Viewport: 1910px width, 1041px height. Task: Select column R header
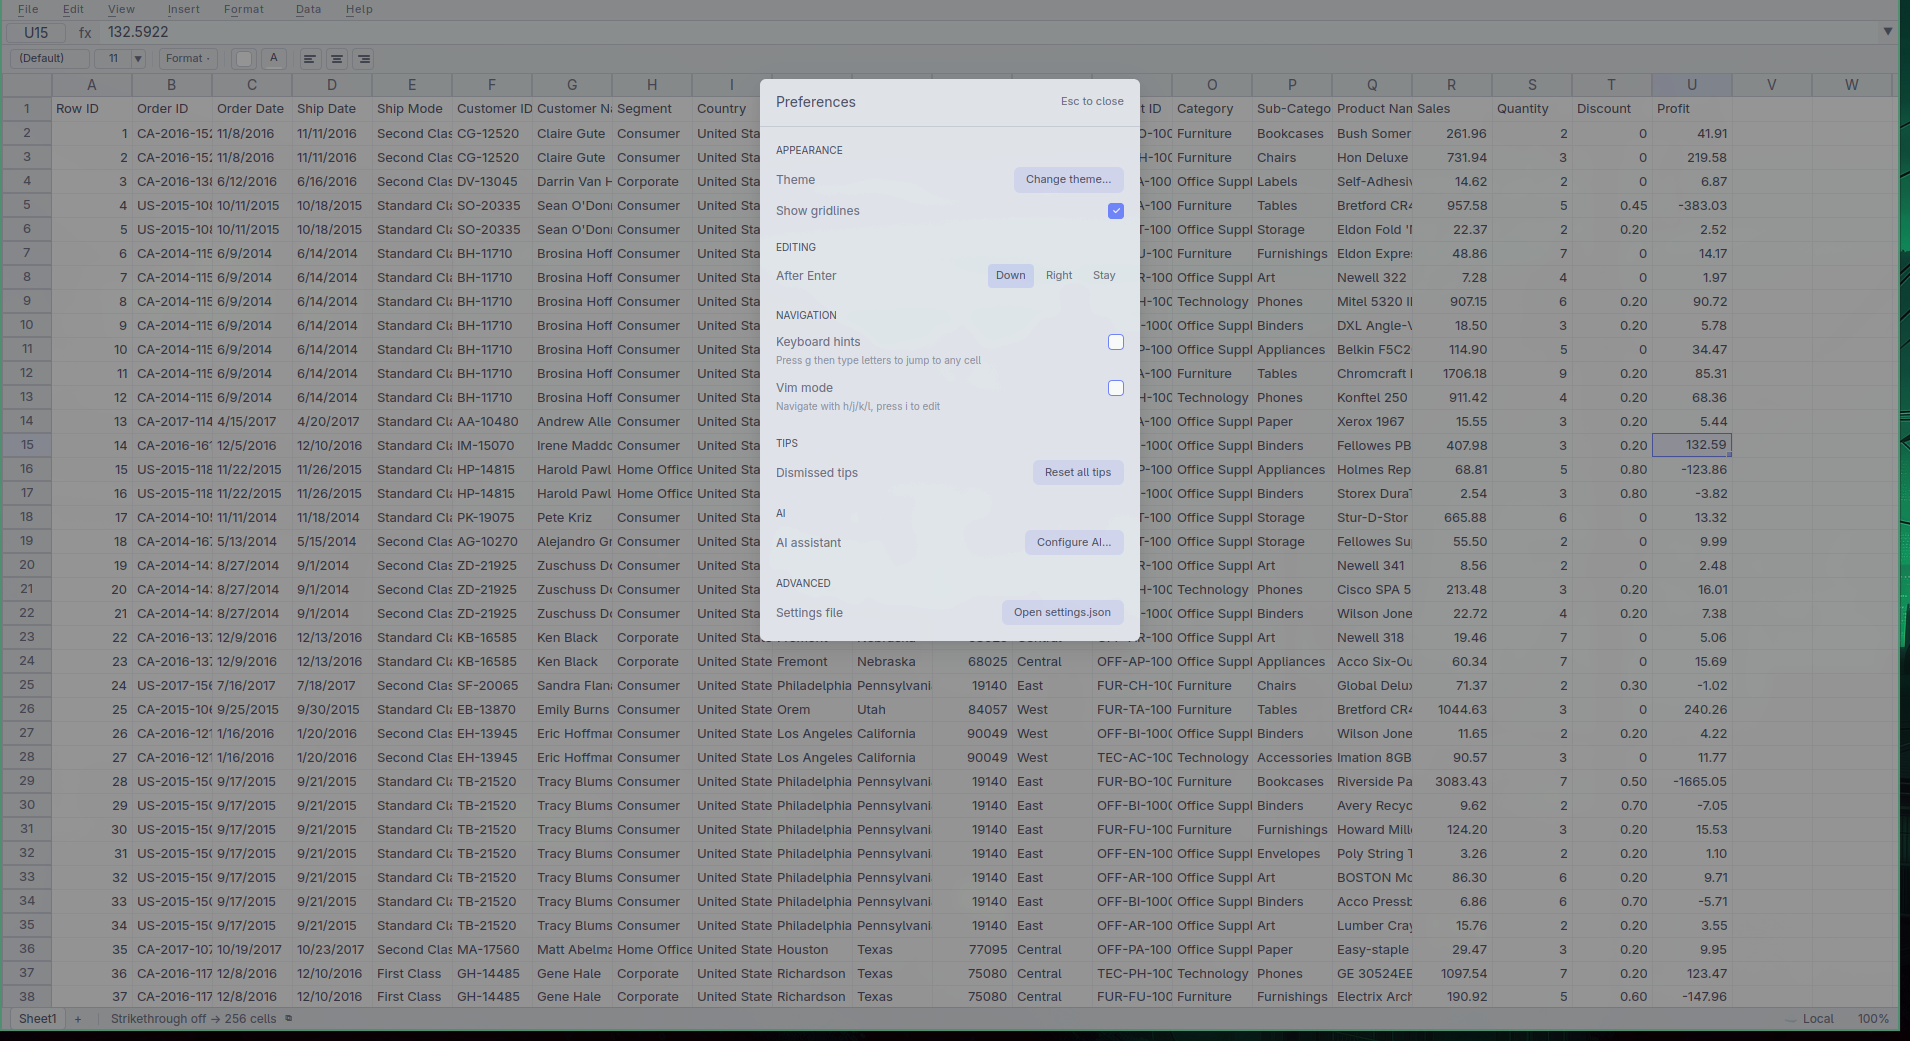[1452, 85]
